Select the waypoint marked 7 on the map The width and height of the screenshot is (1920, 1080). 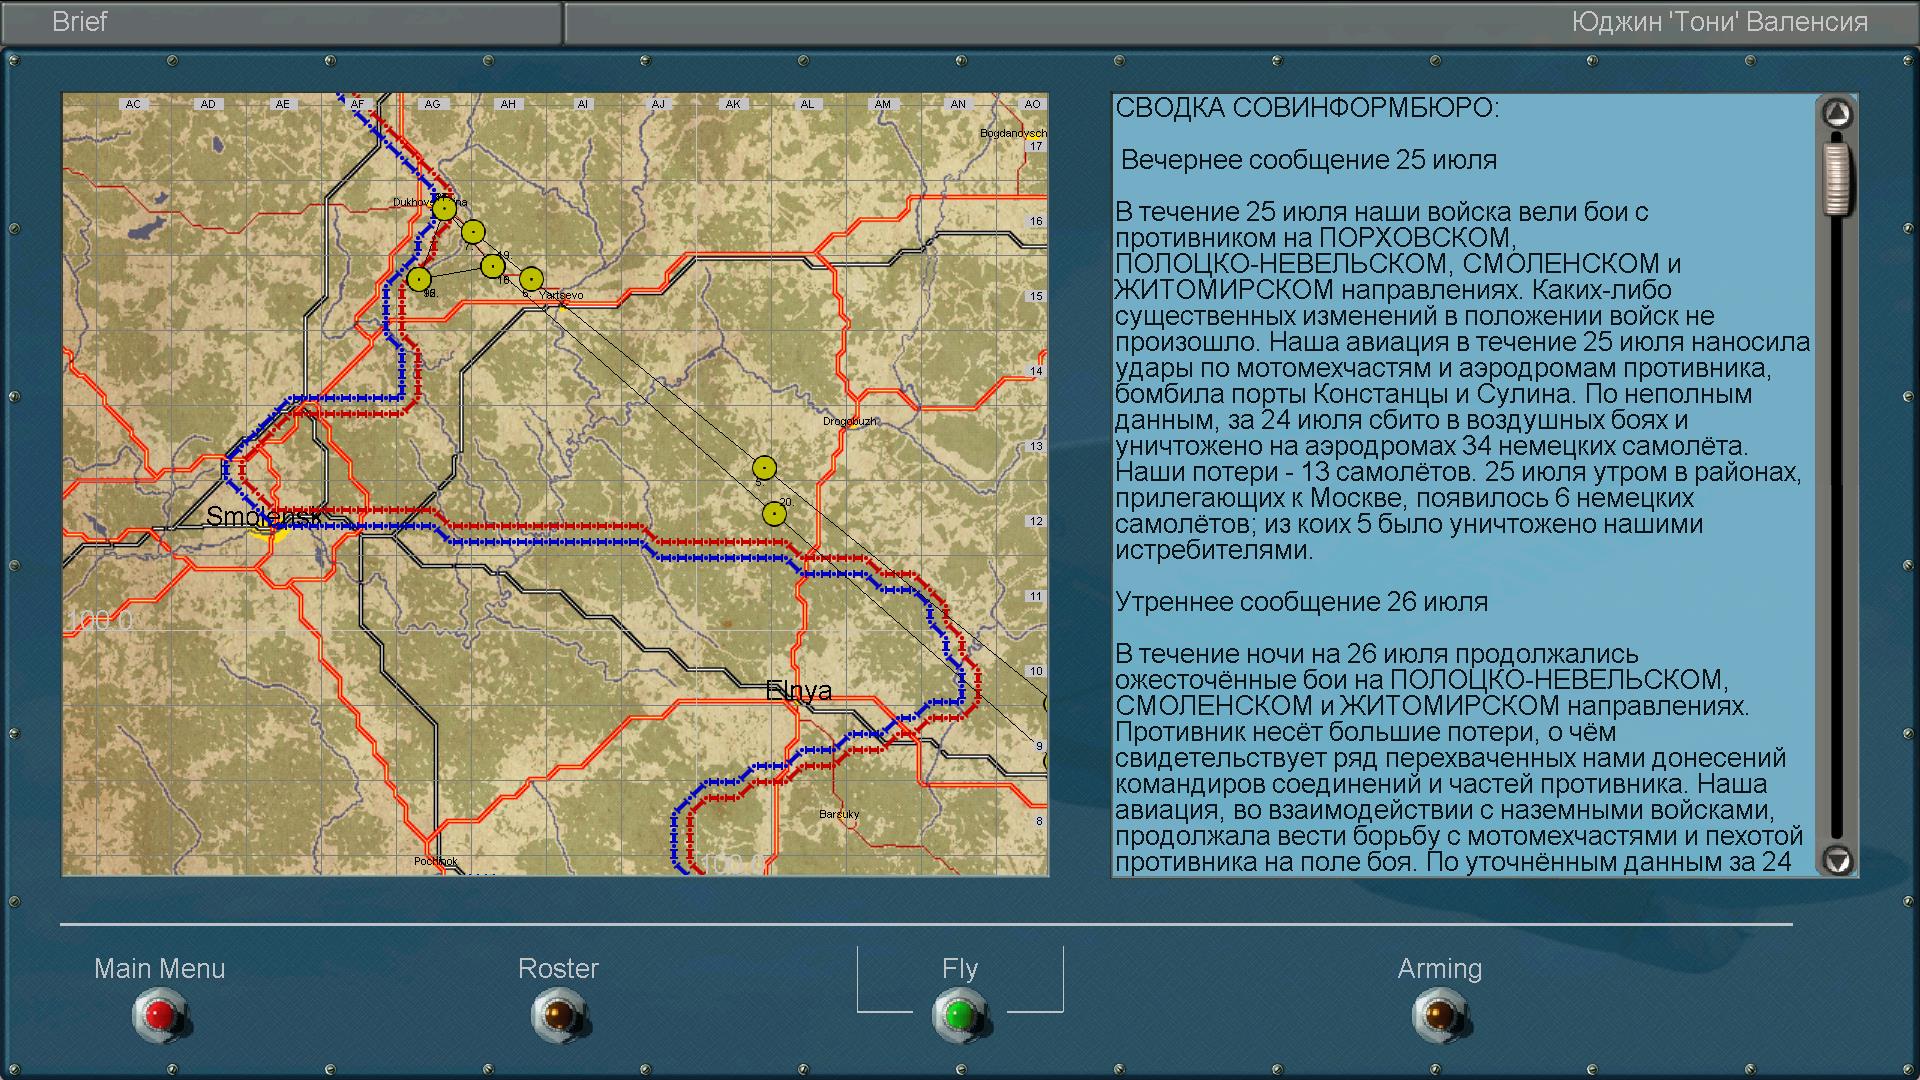473,232
